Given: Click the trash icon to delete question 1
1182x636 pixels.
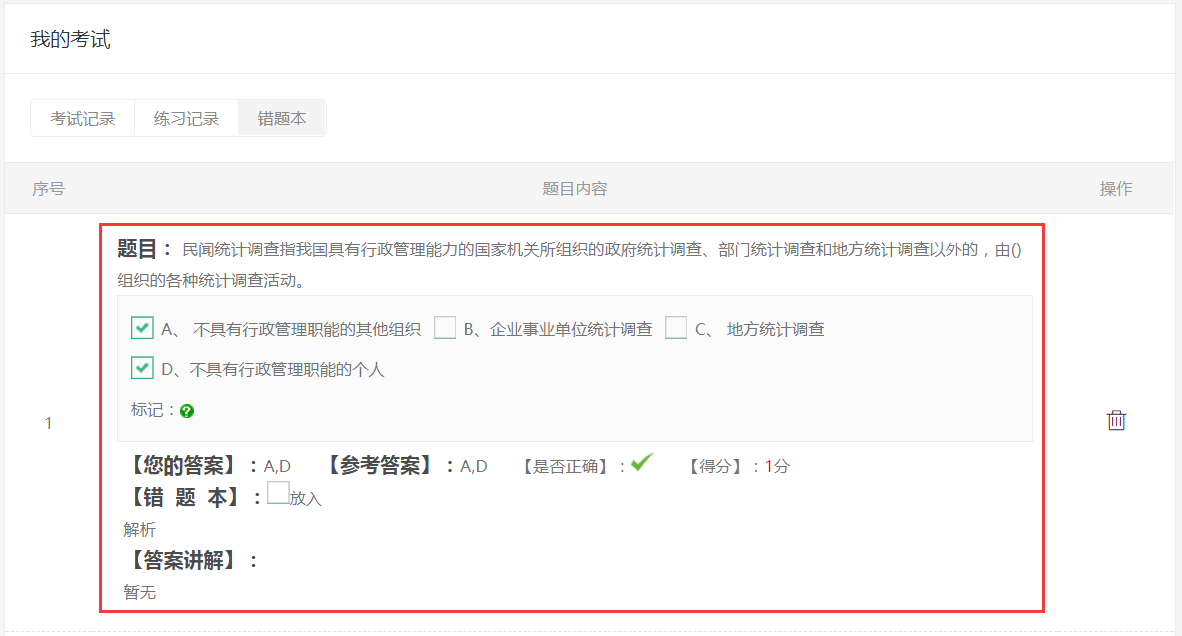Looking at the screenshot, I should click(x=1116, y=421).
